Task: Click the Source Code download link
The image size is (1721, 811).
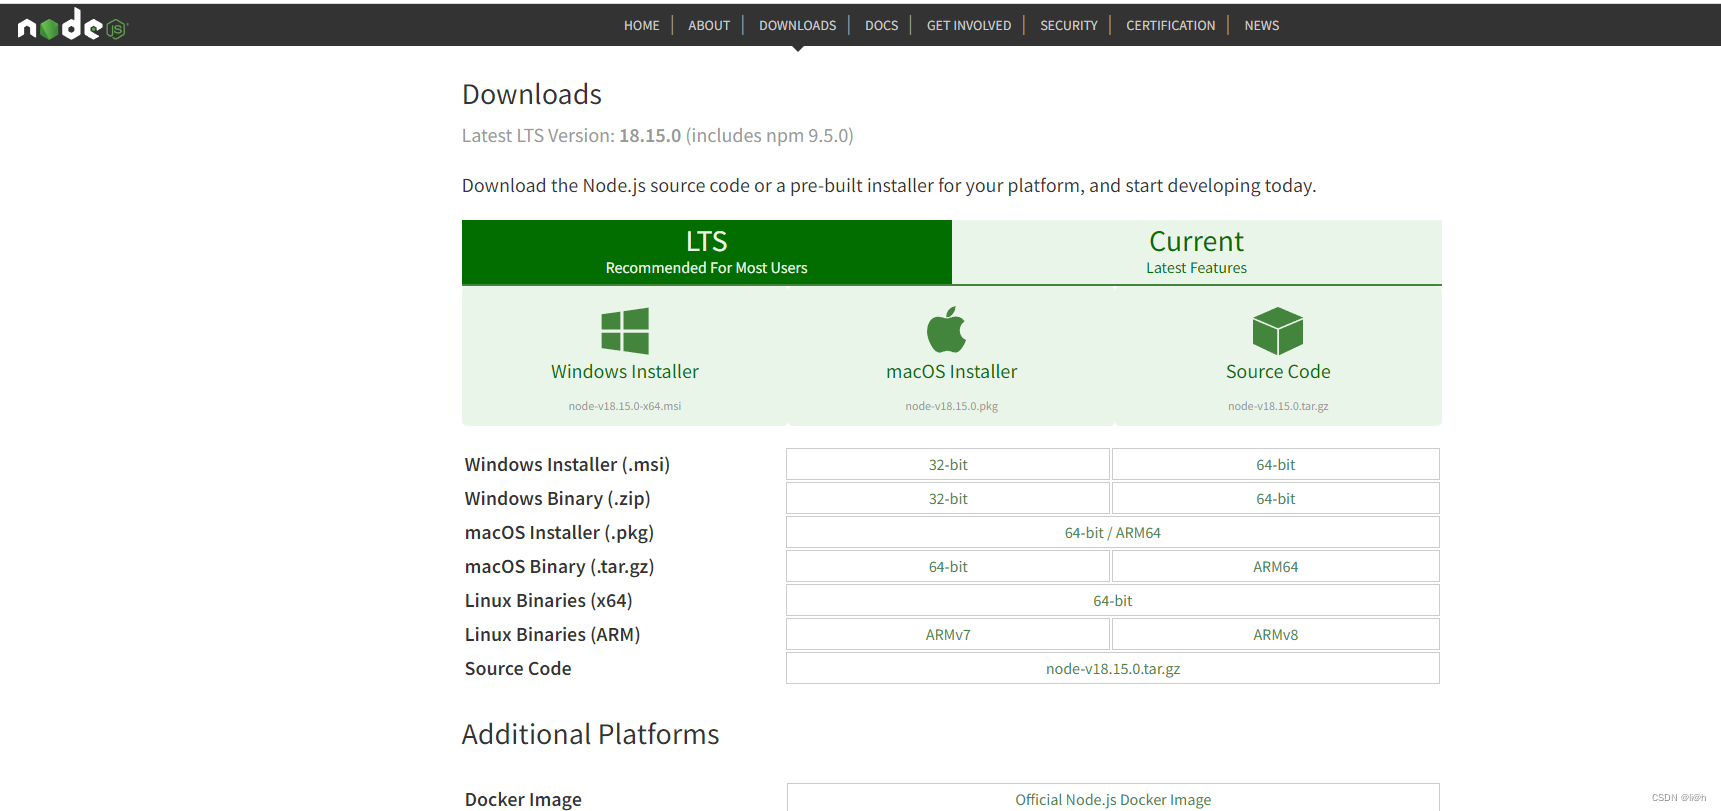Action: coord(1278,371)
